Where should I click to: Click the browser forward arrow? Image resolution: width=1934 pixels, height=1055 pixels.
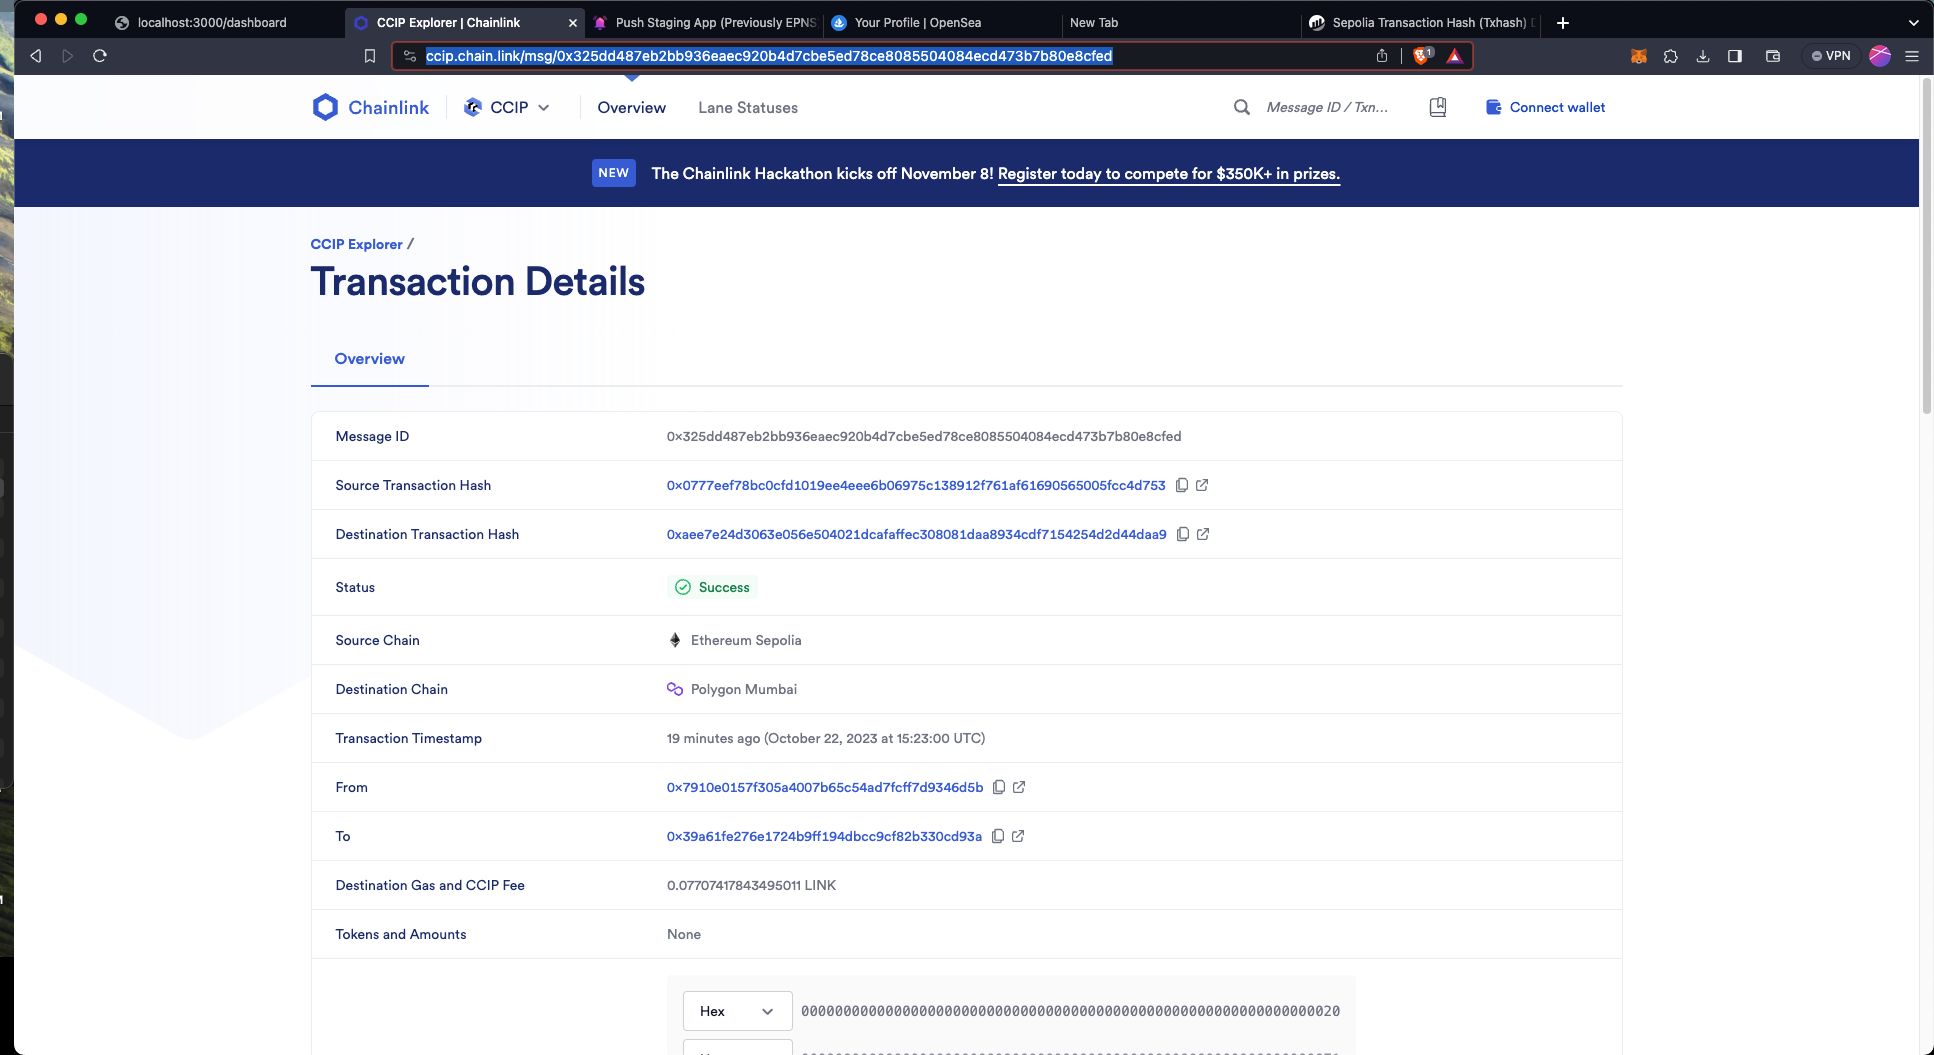[x=68, y=56]
